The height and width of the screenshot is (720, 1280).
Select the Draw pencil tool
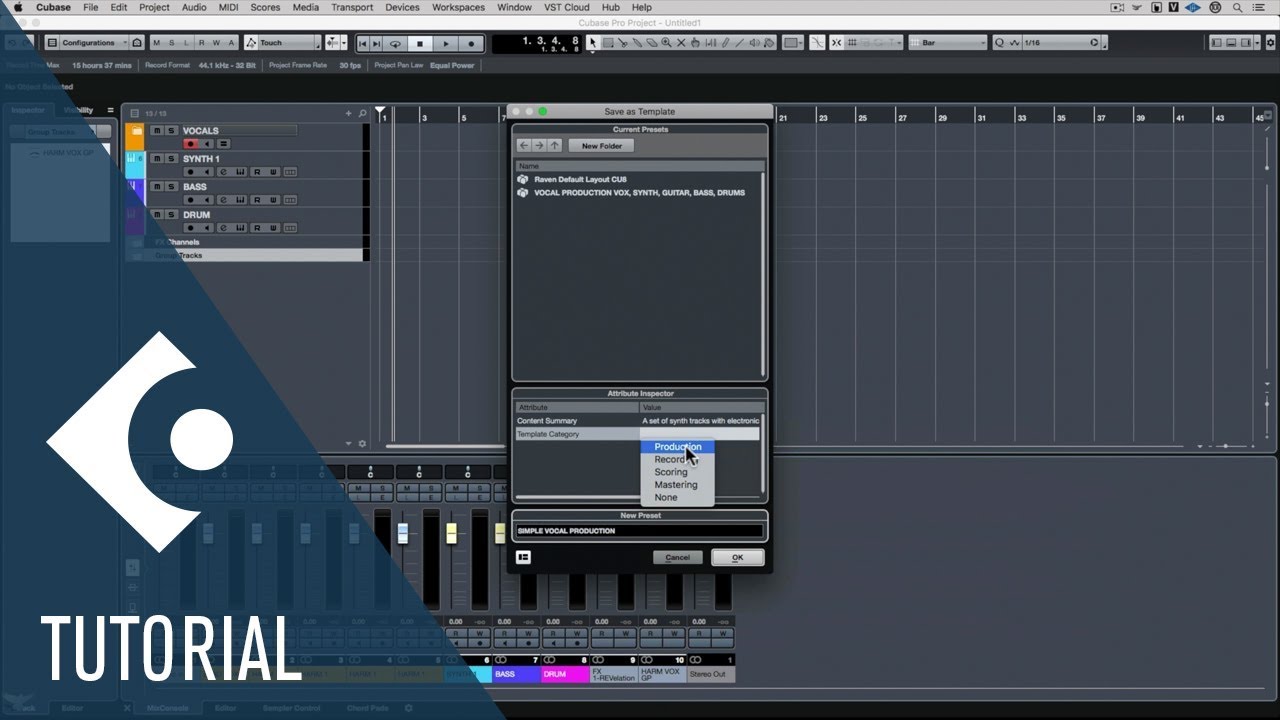pos(724,43)
